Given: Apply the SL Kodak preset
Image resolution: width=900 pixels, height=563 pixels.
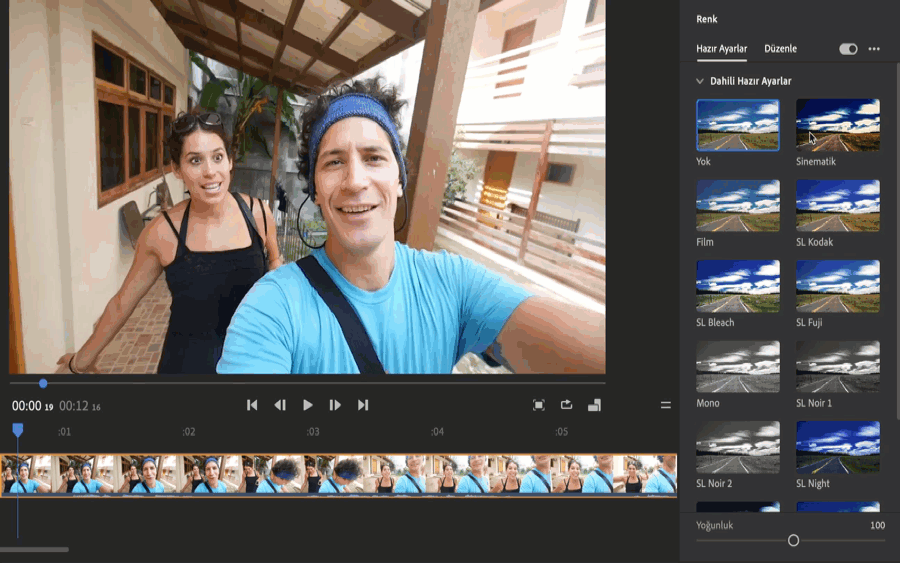Looking at the screenshot, I should click(838, 206).
